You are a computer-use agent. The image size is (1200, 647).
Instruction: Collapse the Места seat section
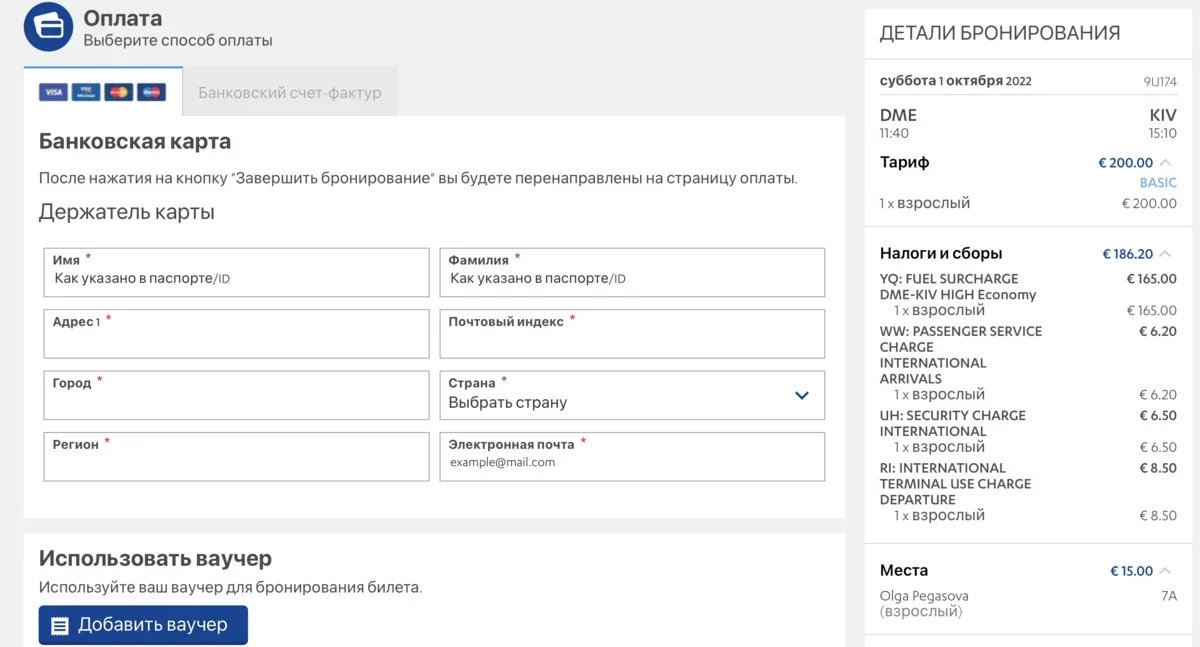[1165, 571]
